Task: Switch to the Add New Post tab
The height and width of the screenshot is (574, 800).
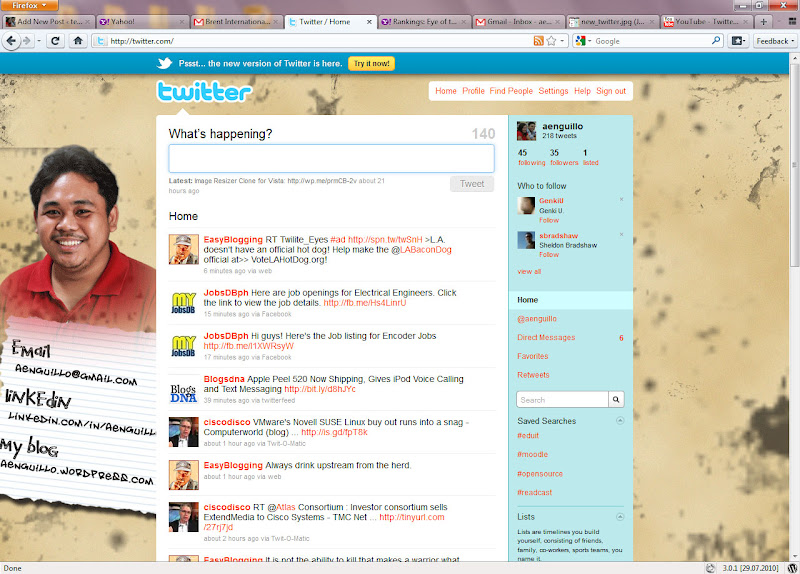Action: pos(47,21)
